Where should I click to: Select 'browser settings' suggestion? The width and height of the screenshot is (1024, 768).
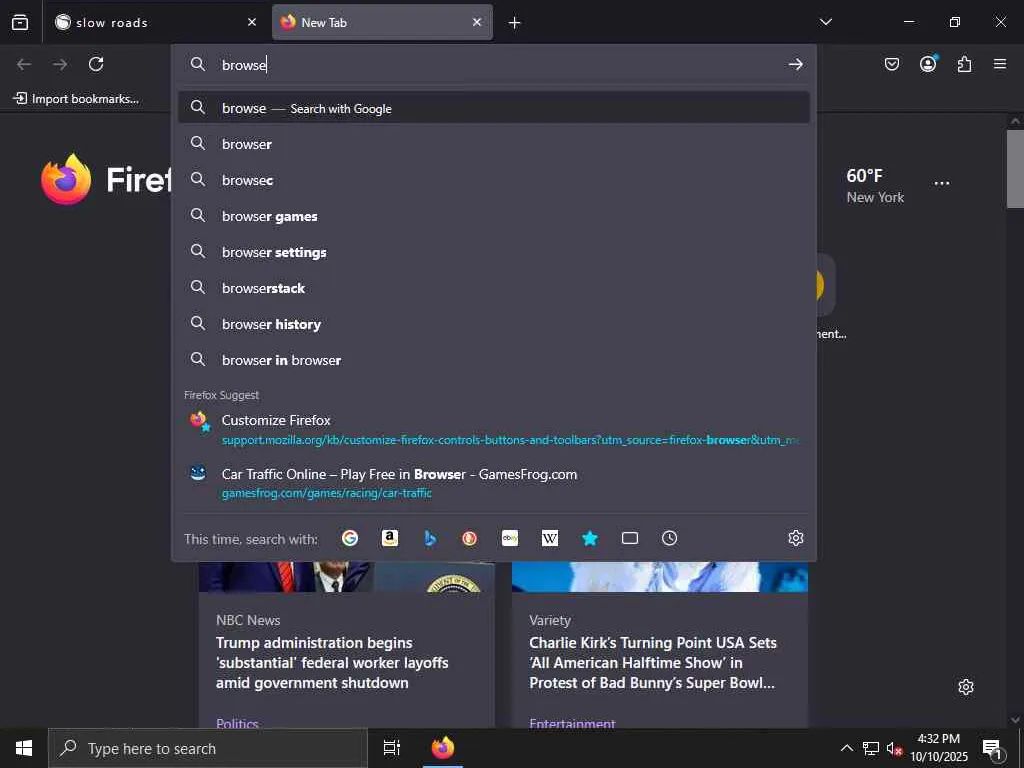point(494,251)
